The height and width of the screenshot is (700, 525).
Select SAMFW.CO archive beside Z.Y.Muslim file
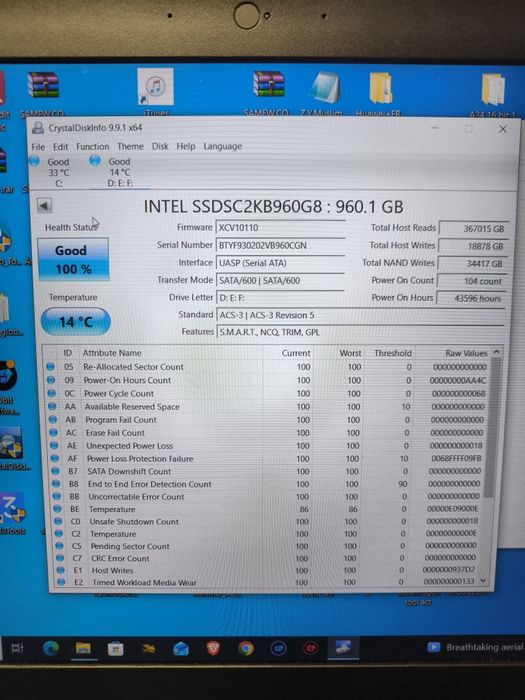(x=267, y=93)
